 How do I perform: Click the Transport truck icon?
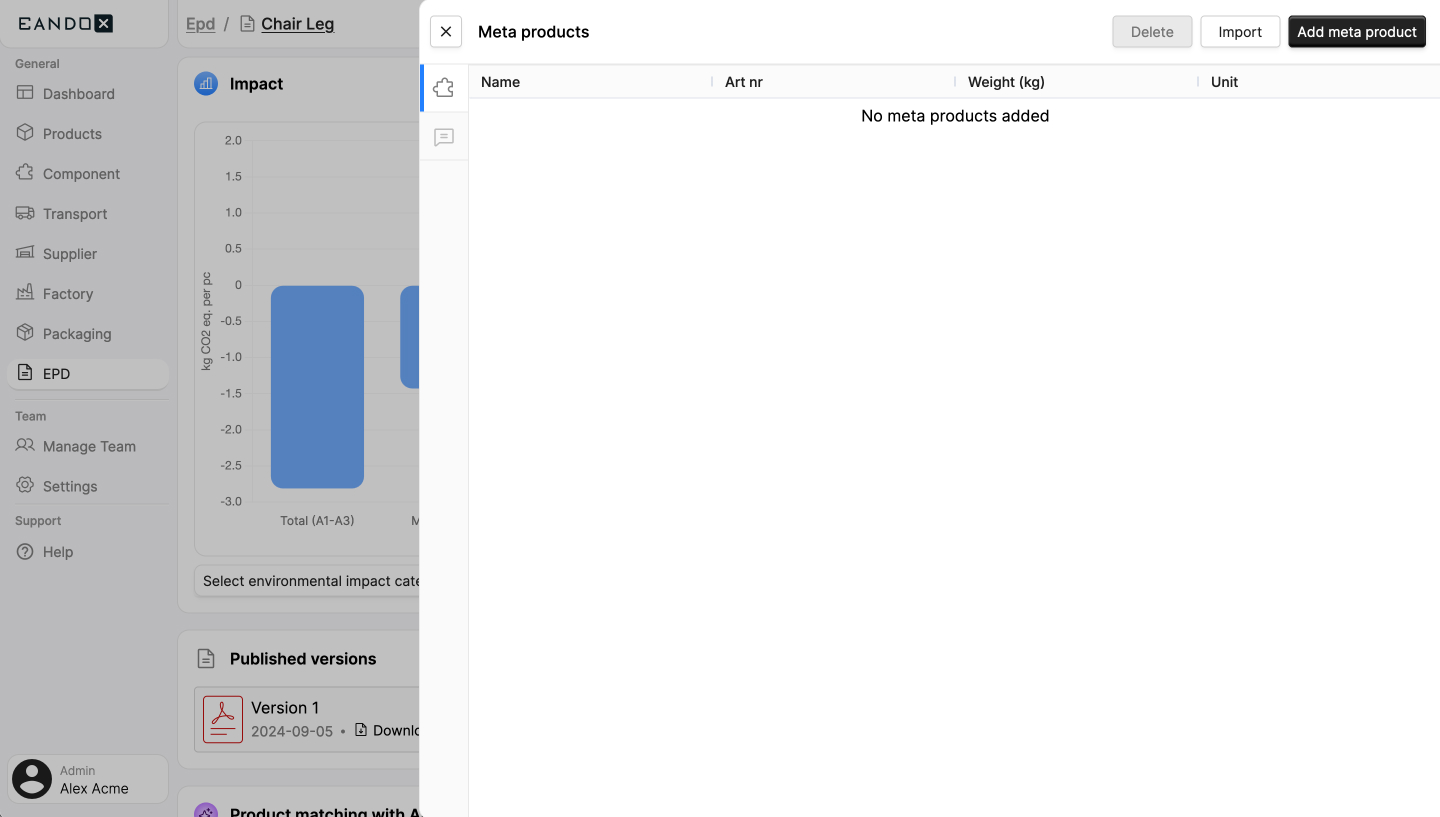pos(25,213)
